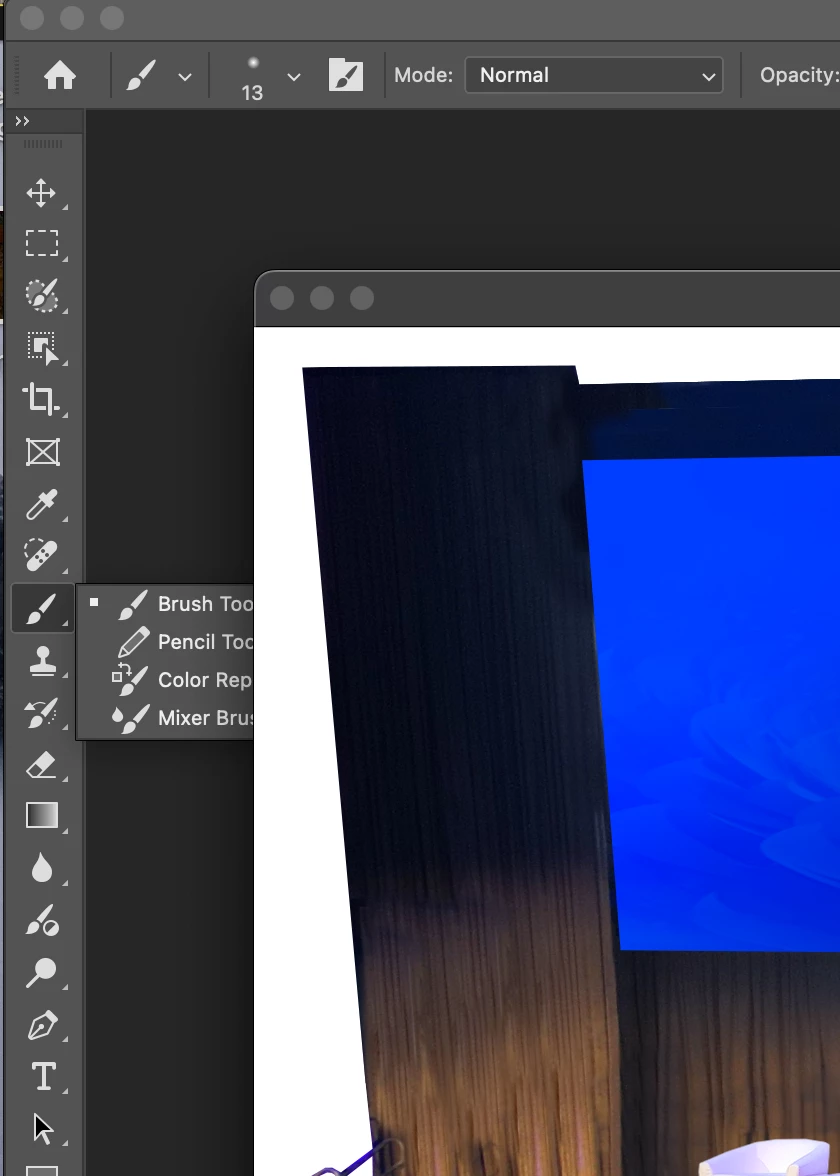
Task: Select the Rectangular Marquee tool
Action: pyautogui.click(x=41, y=243)
